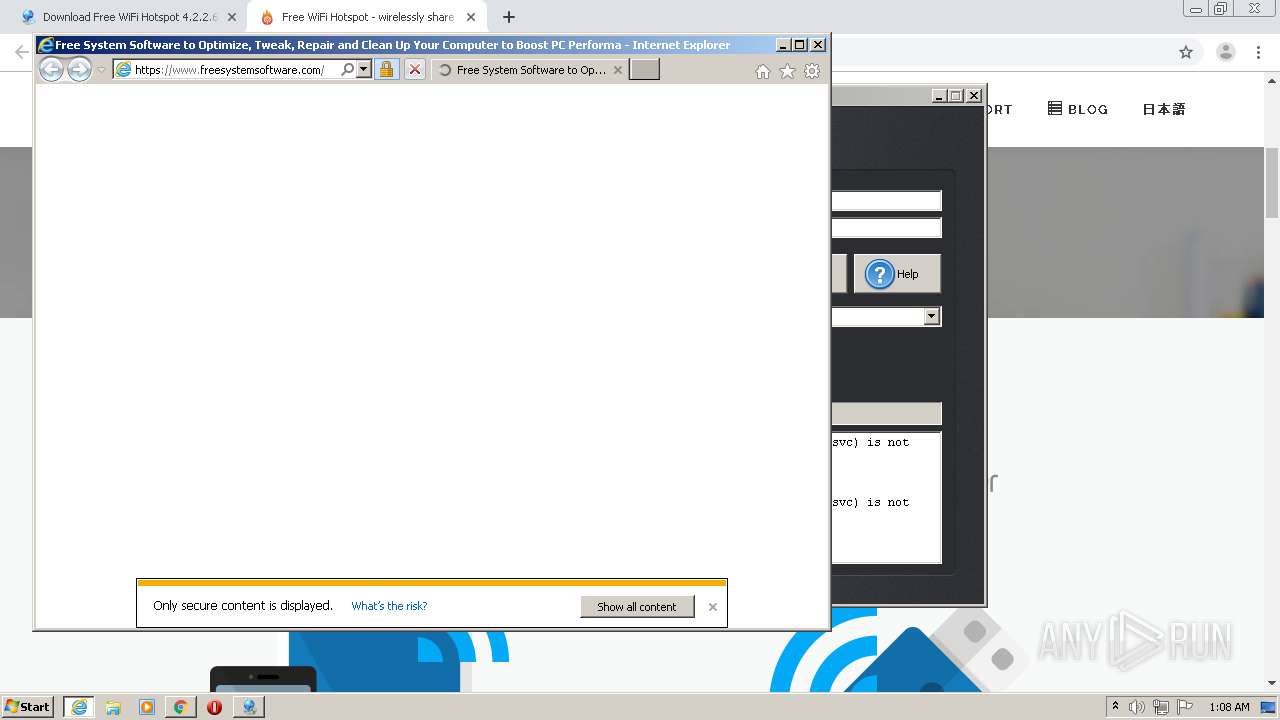Close the Download Free WiFi Hotspot tab
The image size is (1280, 720).
point(231,17)
